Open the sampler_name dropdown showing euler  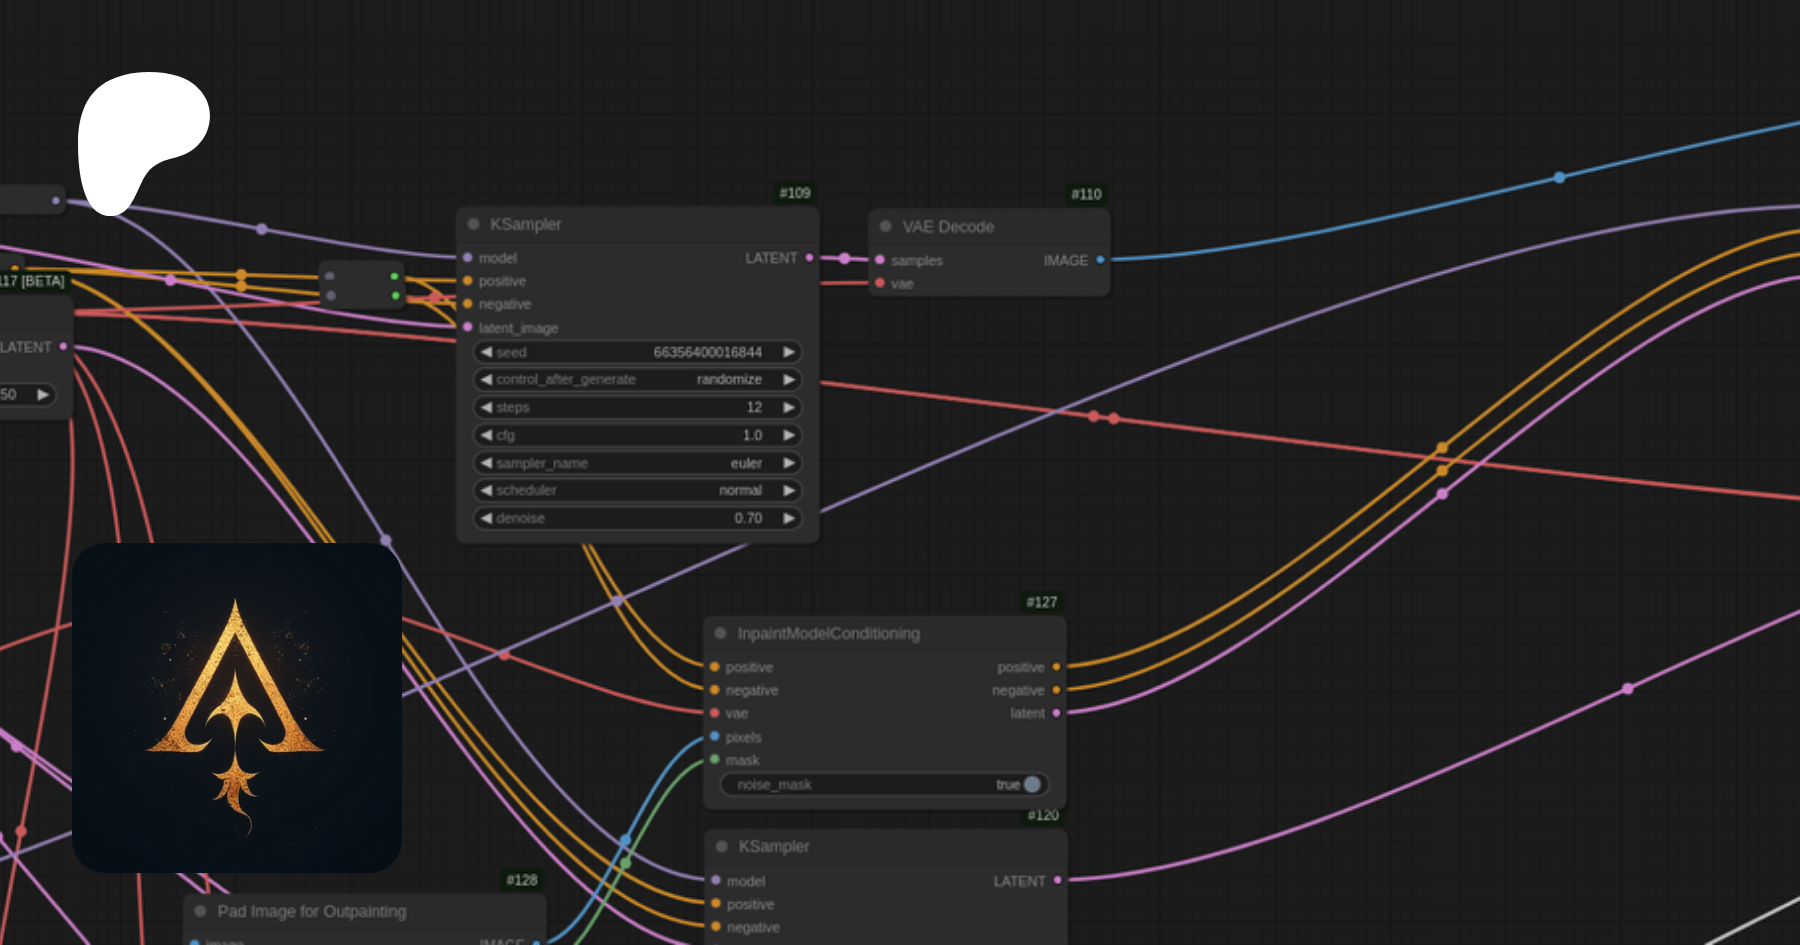(x=637, y=463)
